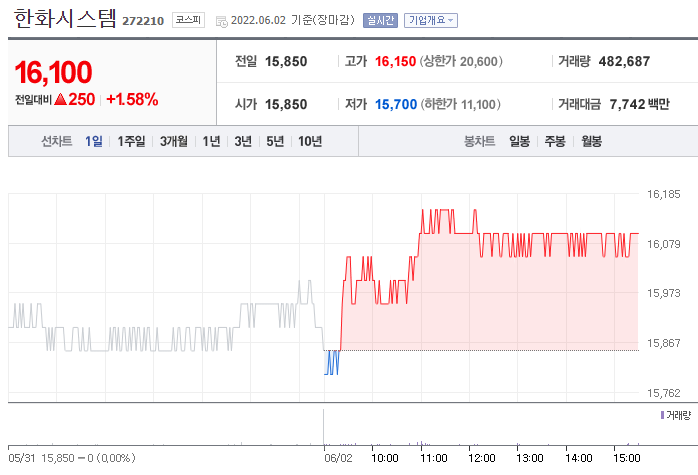Screen dimensions: 698x475
Task: Click 상한가 20,600 text
Action: pyautogui.click(x=461, y=61)
